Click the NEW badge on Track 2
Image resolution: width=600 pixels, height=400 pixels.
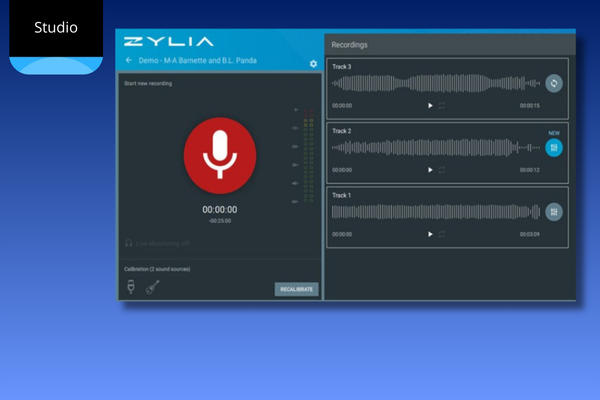(554, 133)
